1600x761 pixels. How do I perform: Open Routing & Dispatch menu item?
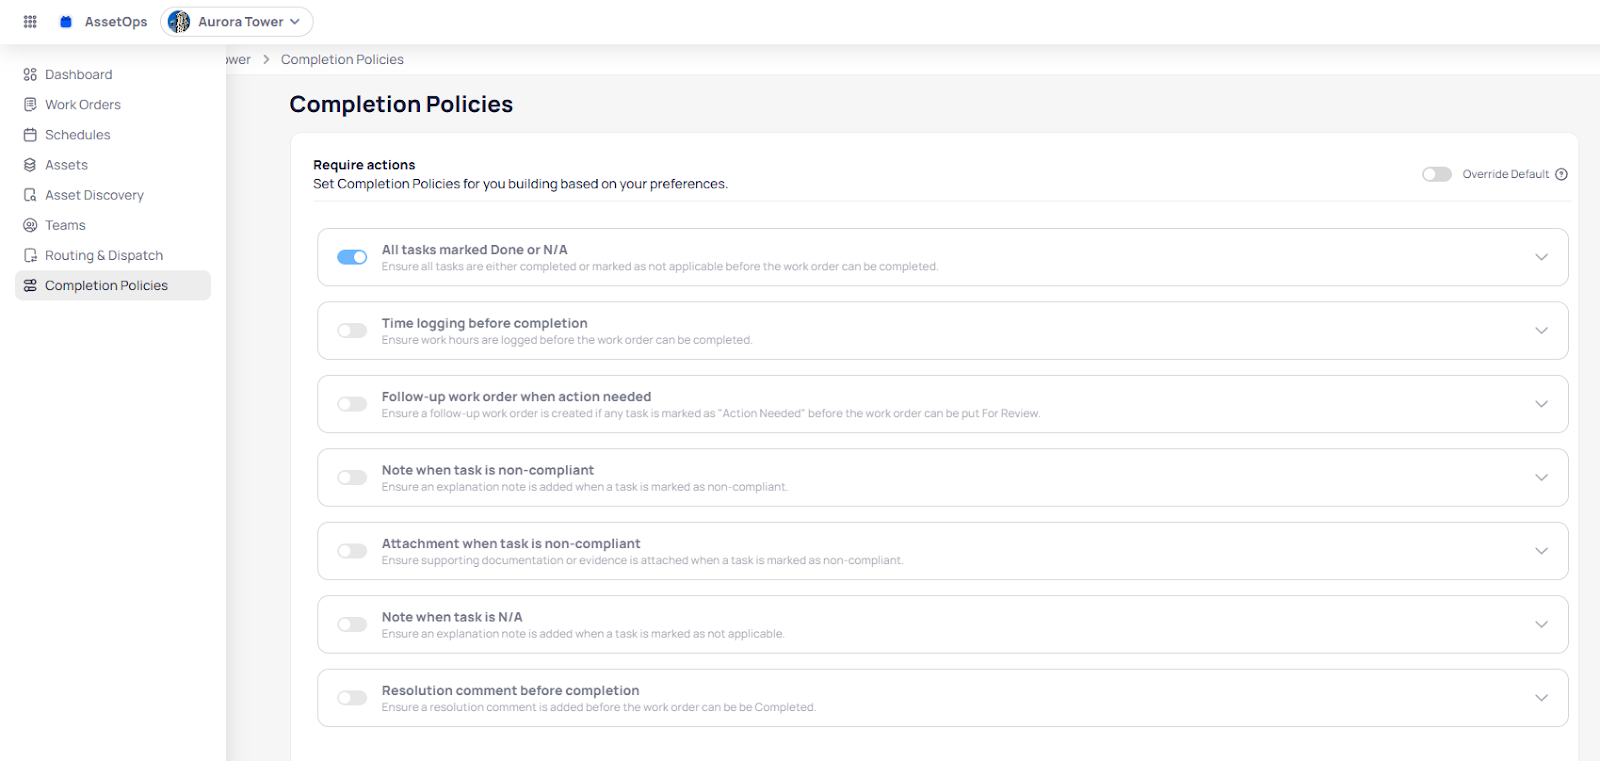coord(103,255)
